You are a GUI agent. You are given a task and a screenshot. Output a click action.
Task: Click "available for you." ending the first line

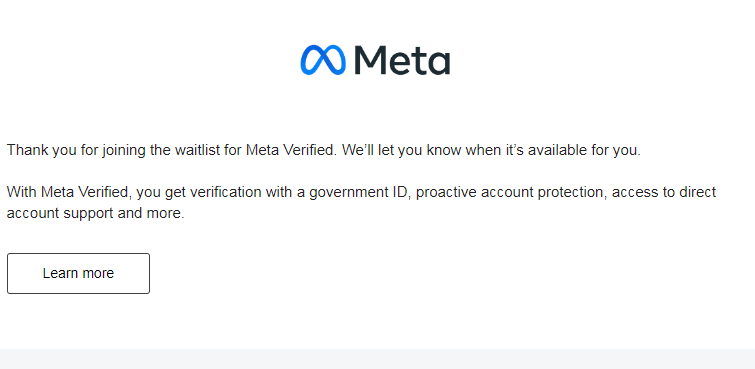tap(584, 150)
